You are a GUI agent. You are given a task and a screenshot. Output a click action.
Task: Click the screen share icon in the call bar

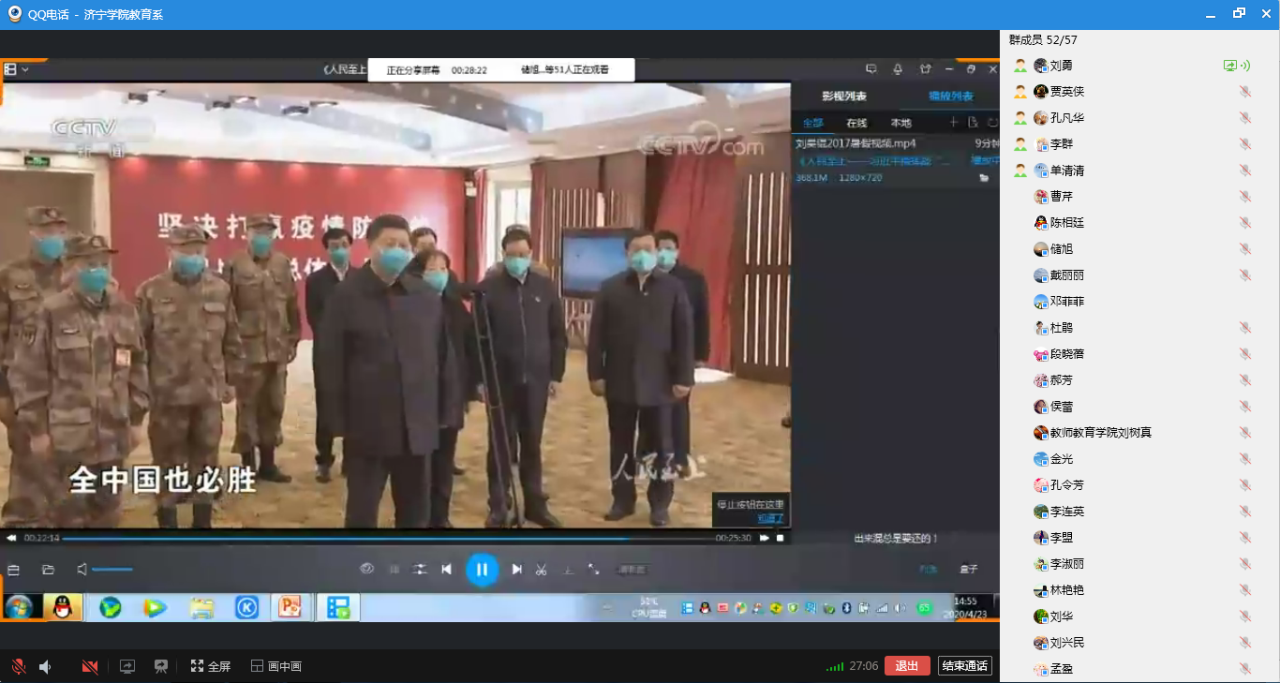[x=127, y=666]
